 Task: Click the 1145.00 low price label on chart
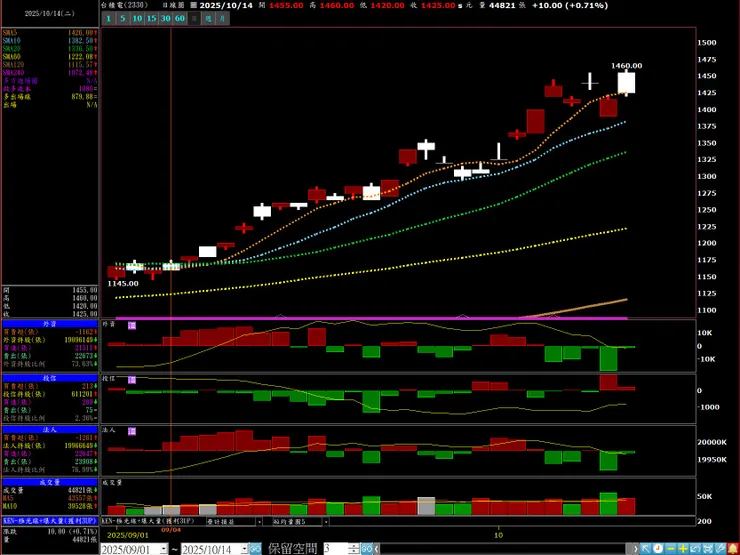123,284
